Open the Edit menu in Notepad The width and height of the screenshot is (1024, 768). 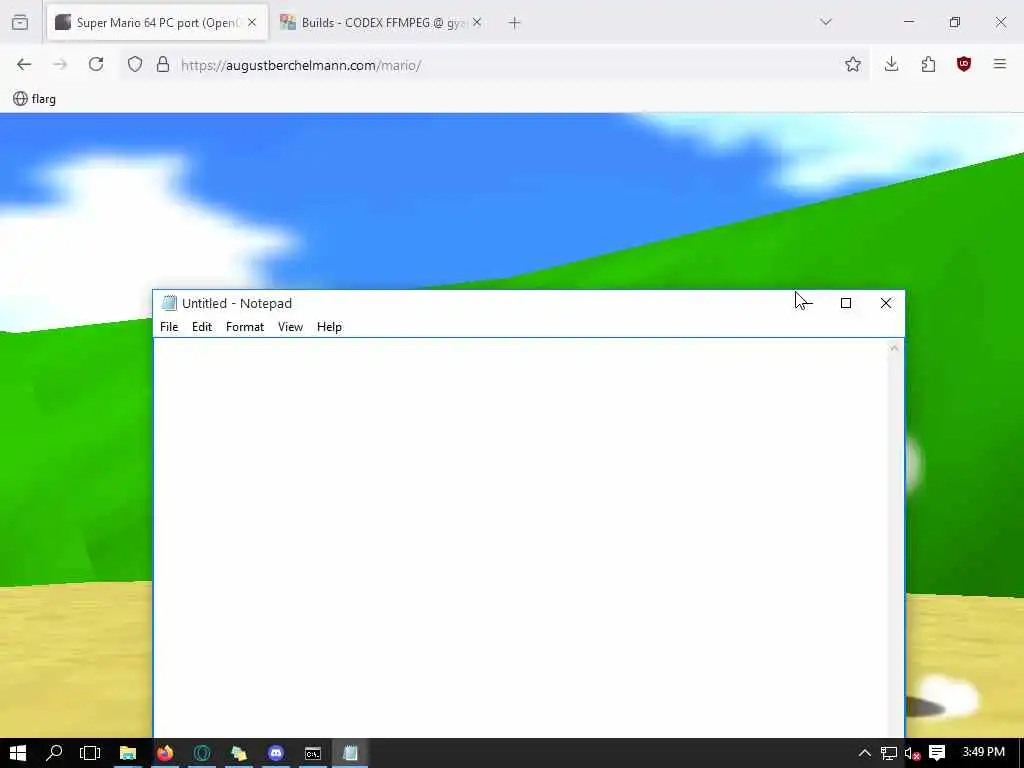pyautogui.click(x=202, y=327)
